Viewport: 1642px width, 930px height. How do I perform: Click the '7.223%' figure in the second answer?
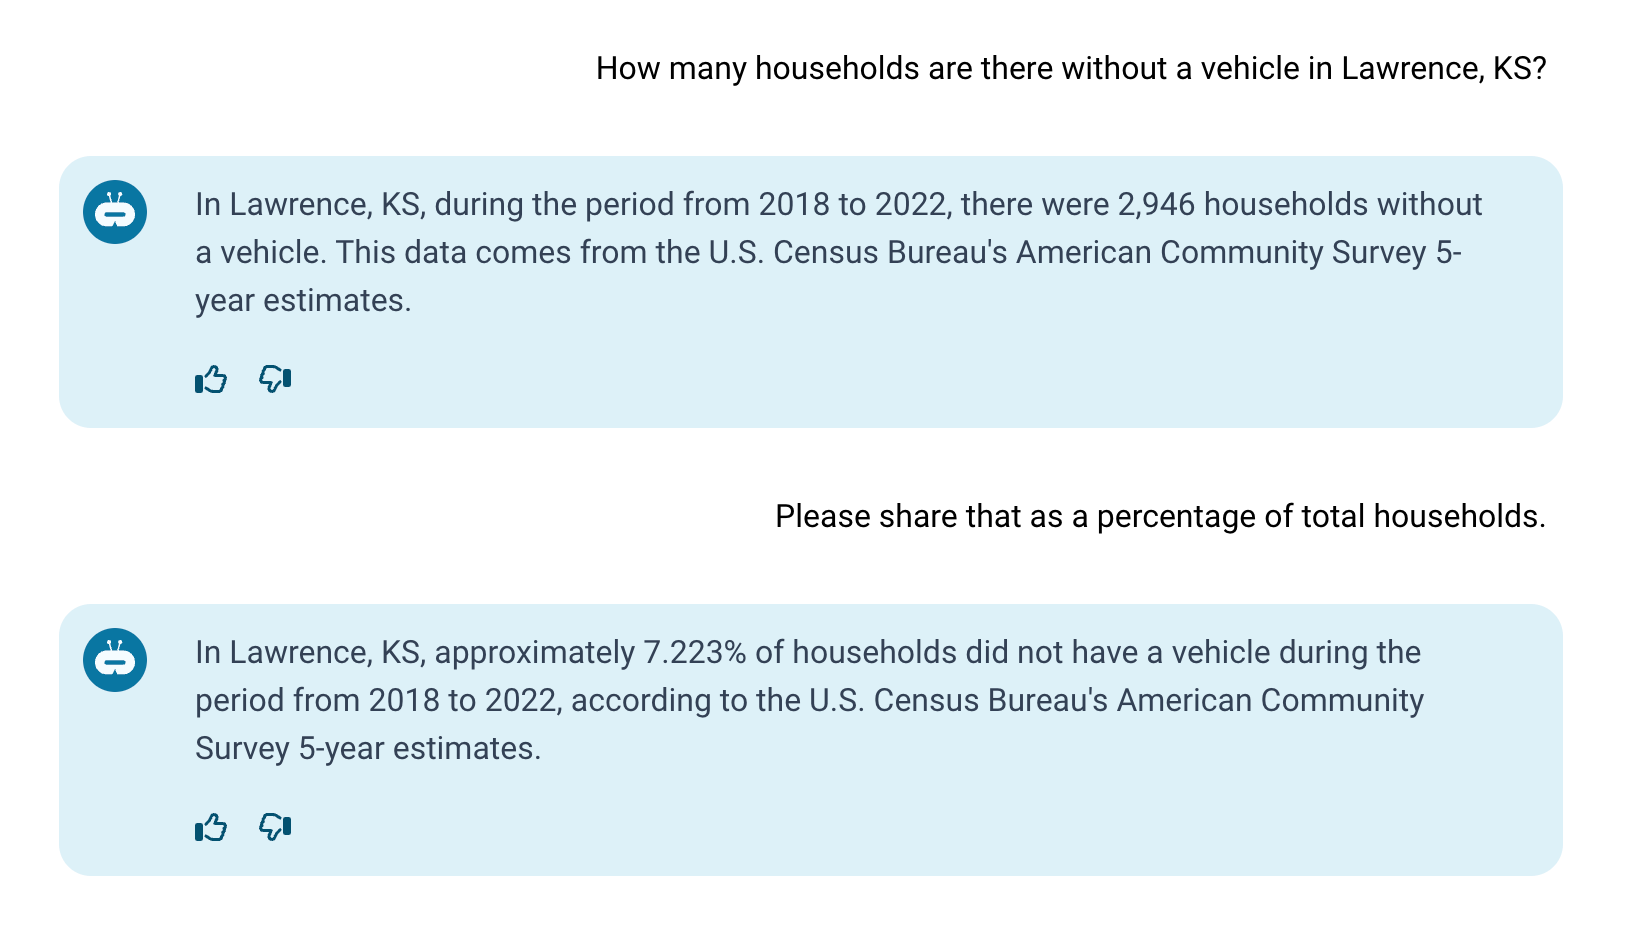tap(695, 652)
